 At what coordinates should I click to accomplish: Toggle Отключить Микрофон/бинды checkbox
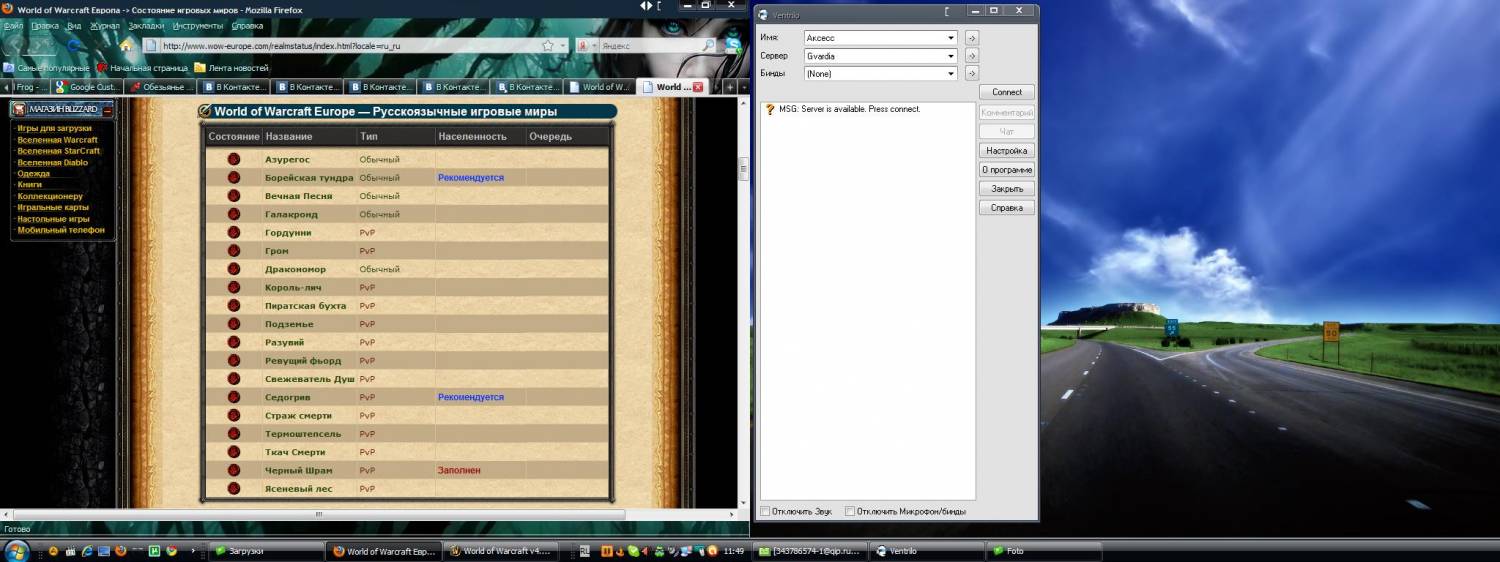(x=850, y=512)
